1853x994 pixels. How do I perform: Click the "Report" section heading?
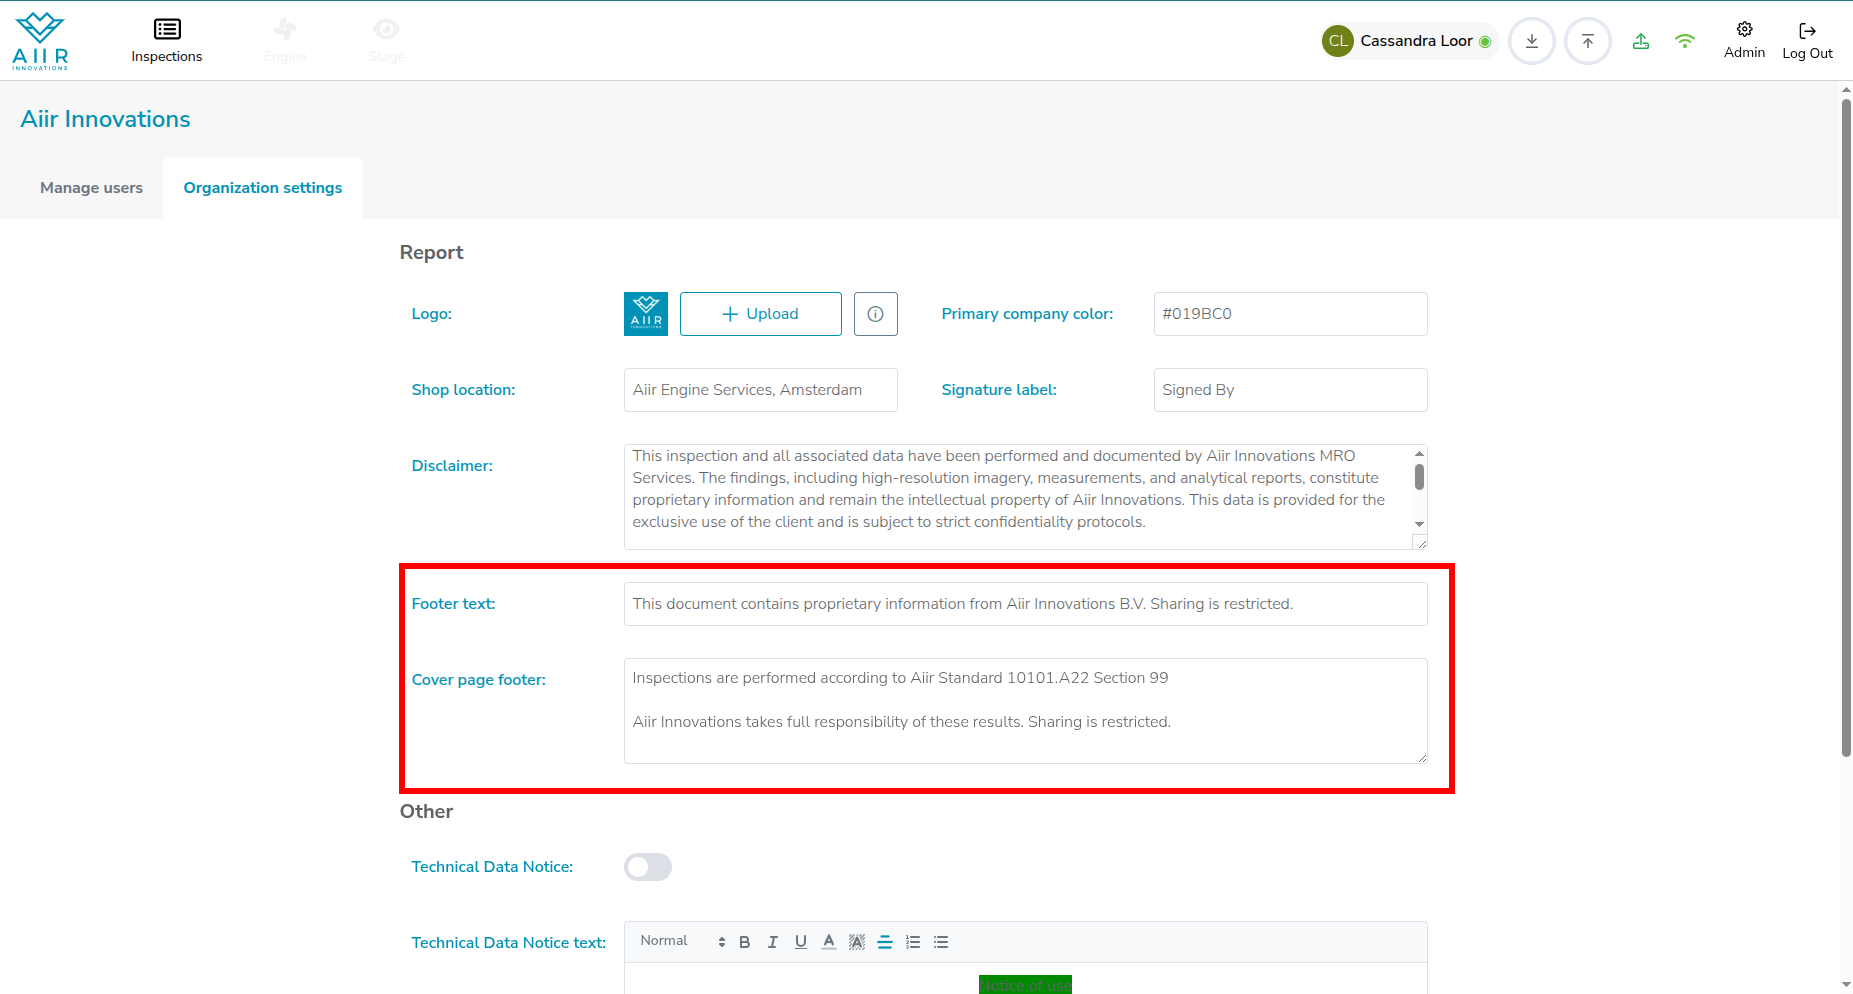(432, 252)
